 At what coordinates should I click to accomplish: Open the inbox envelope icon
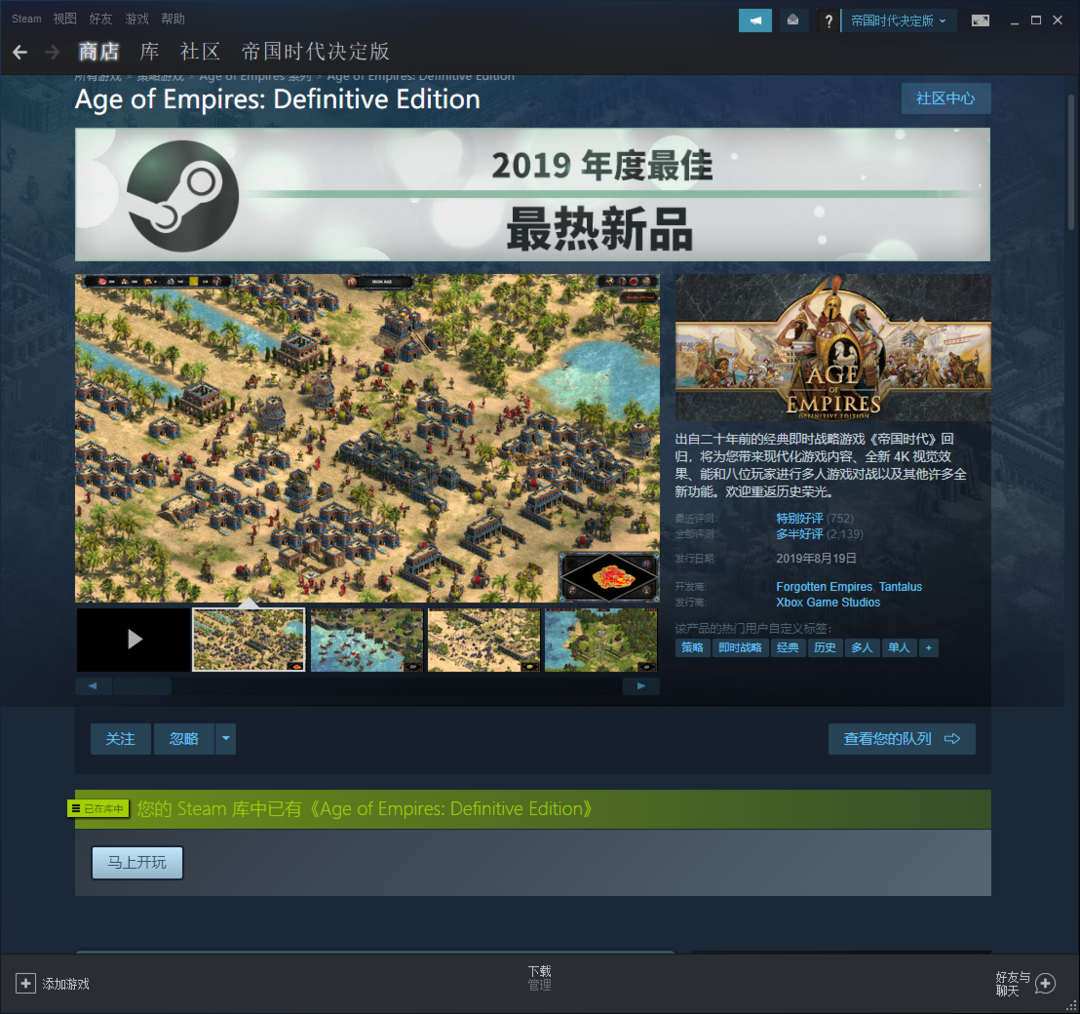pos(794,20)
